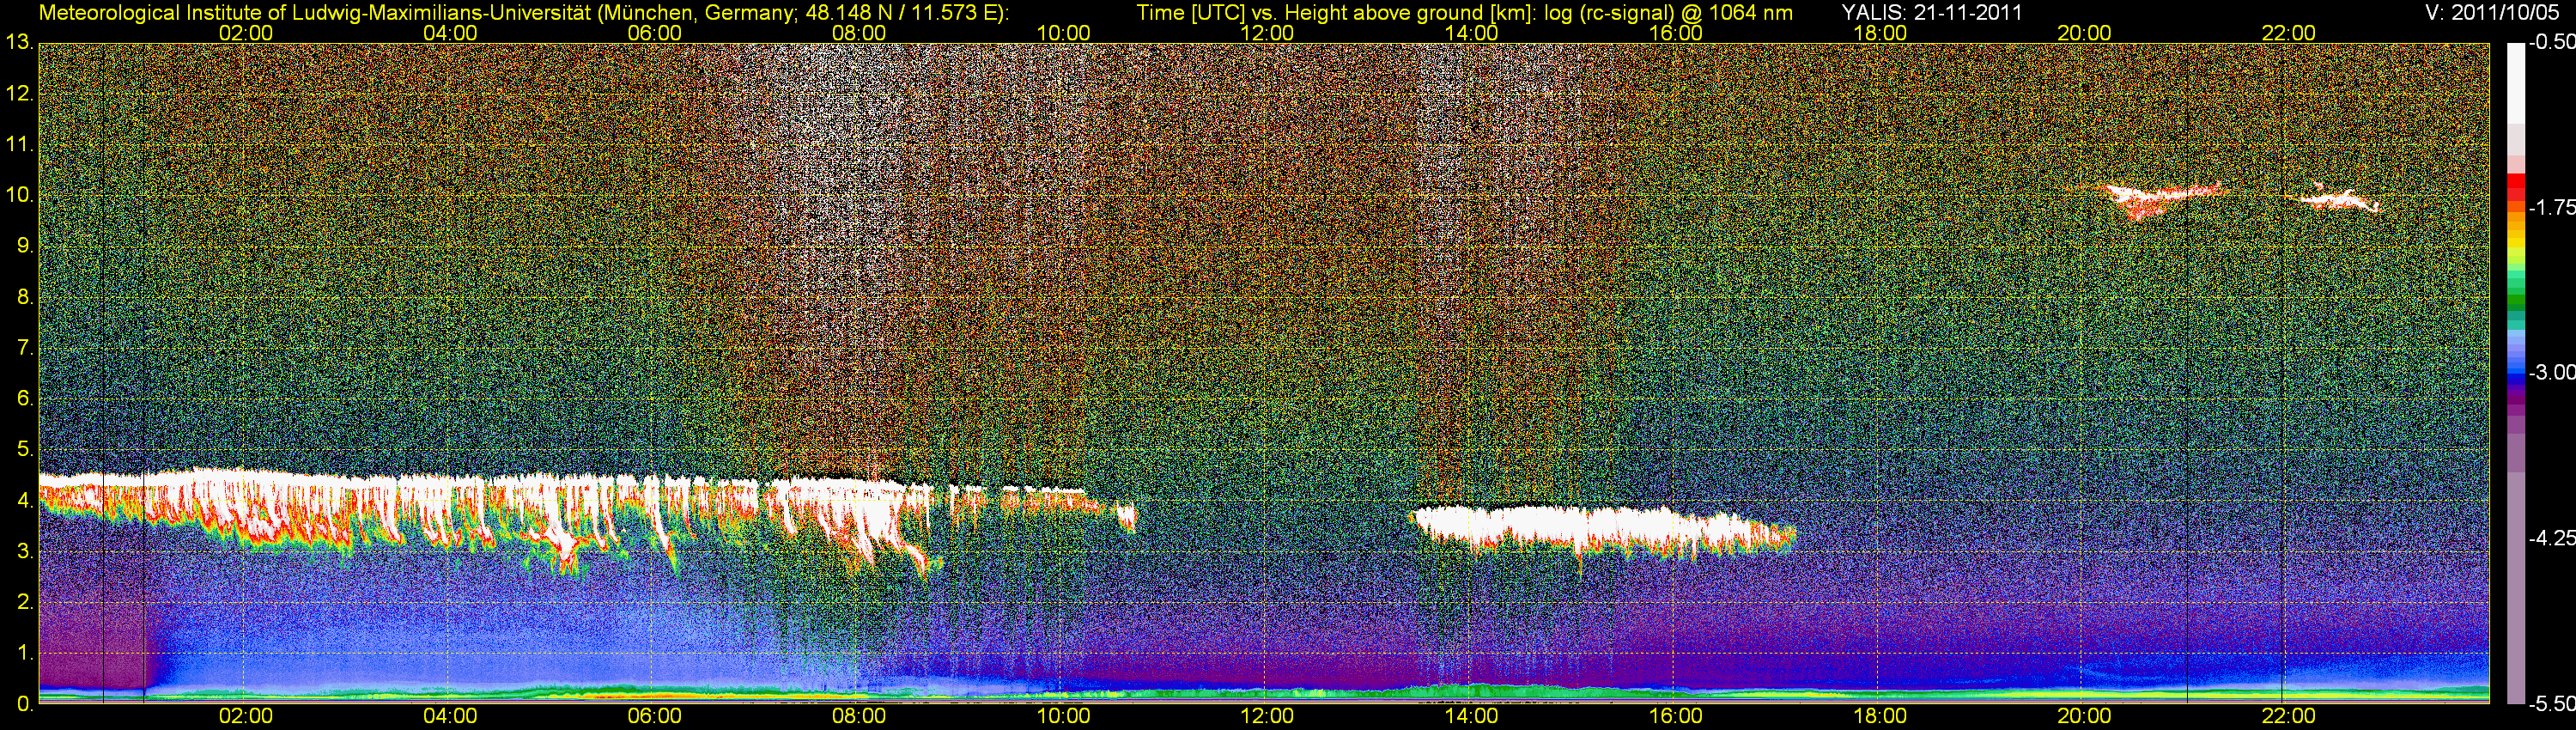
Task: Click the height axis label '12.'
Action: click(x=19, y=93)
